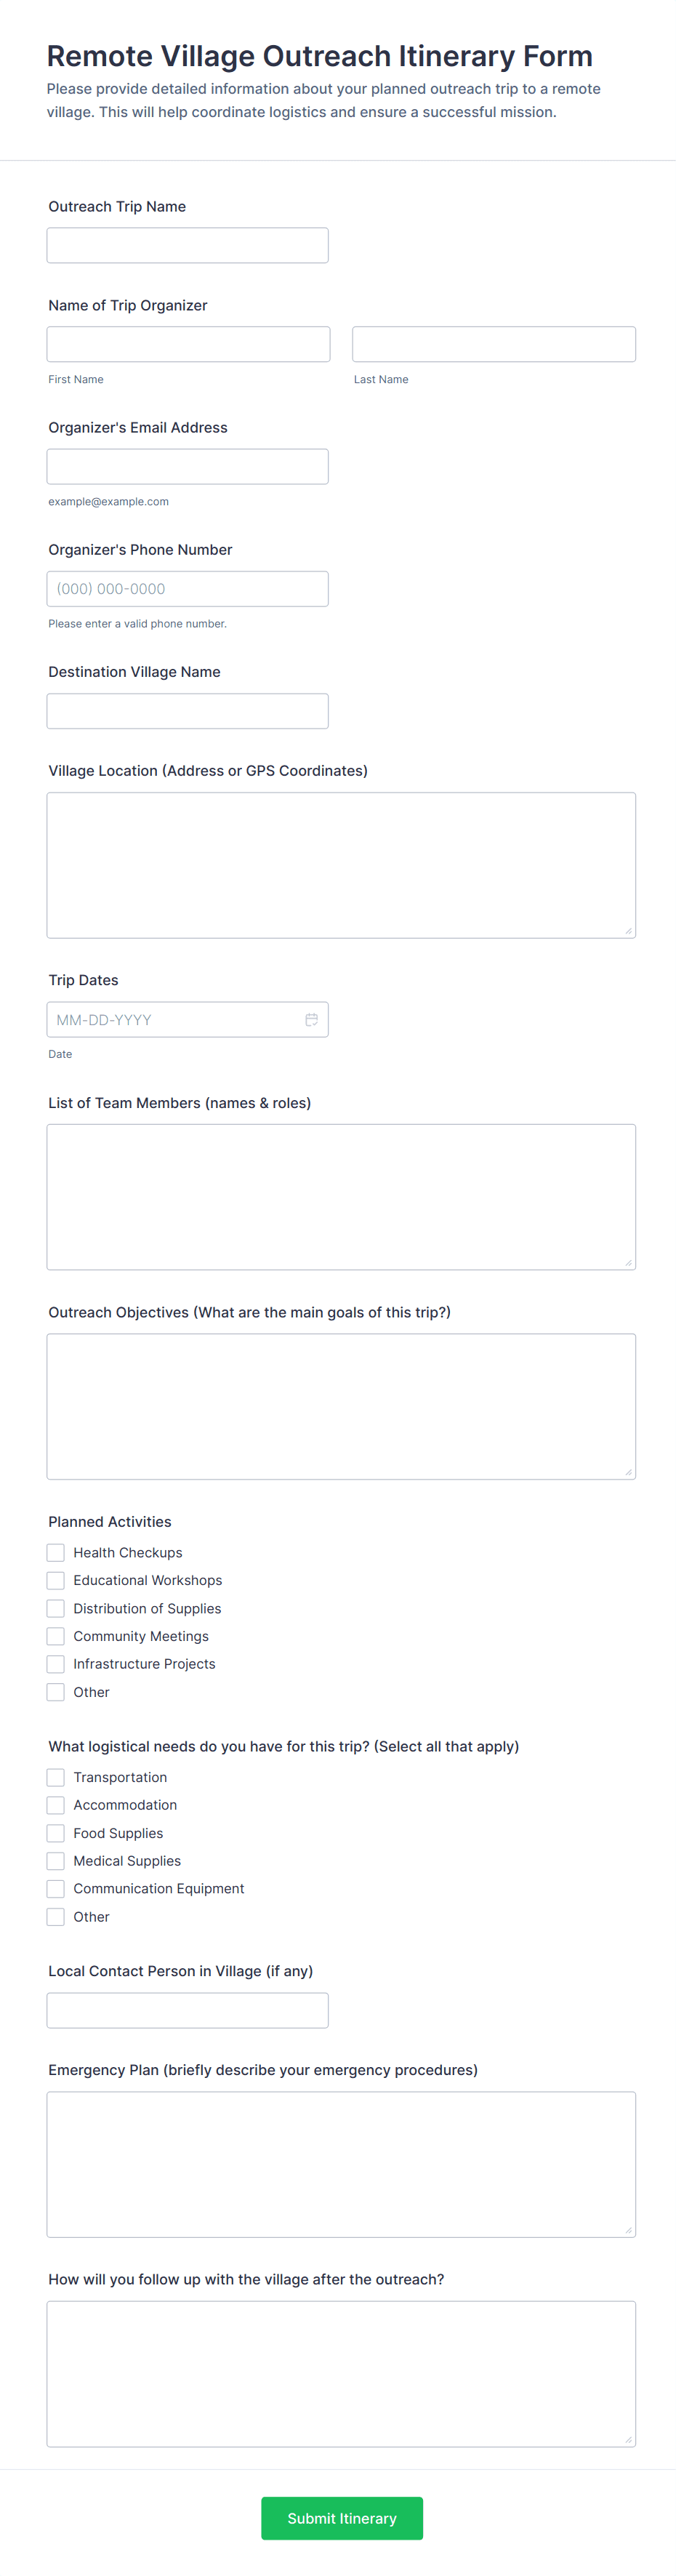Tick Communication Equipment checkbox
This screenshot has height=2576, width=676.
click(x=56, y=1889)
